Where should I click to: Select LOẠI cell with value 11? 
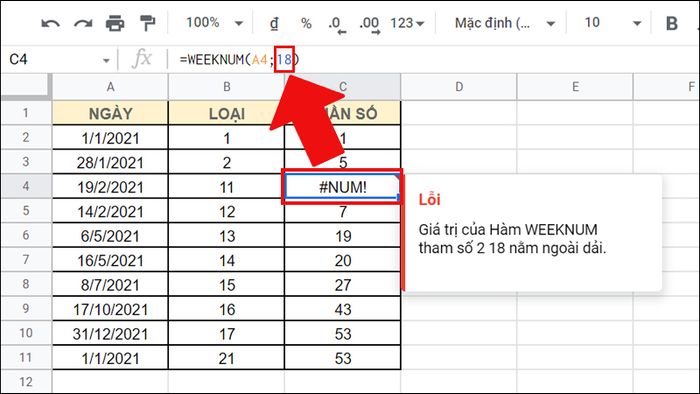pos(226,187)
